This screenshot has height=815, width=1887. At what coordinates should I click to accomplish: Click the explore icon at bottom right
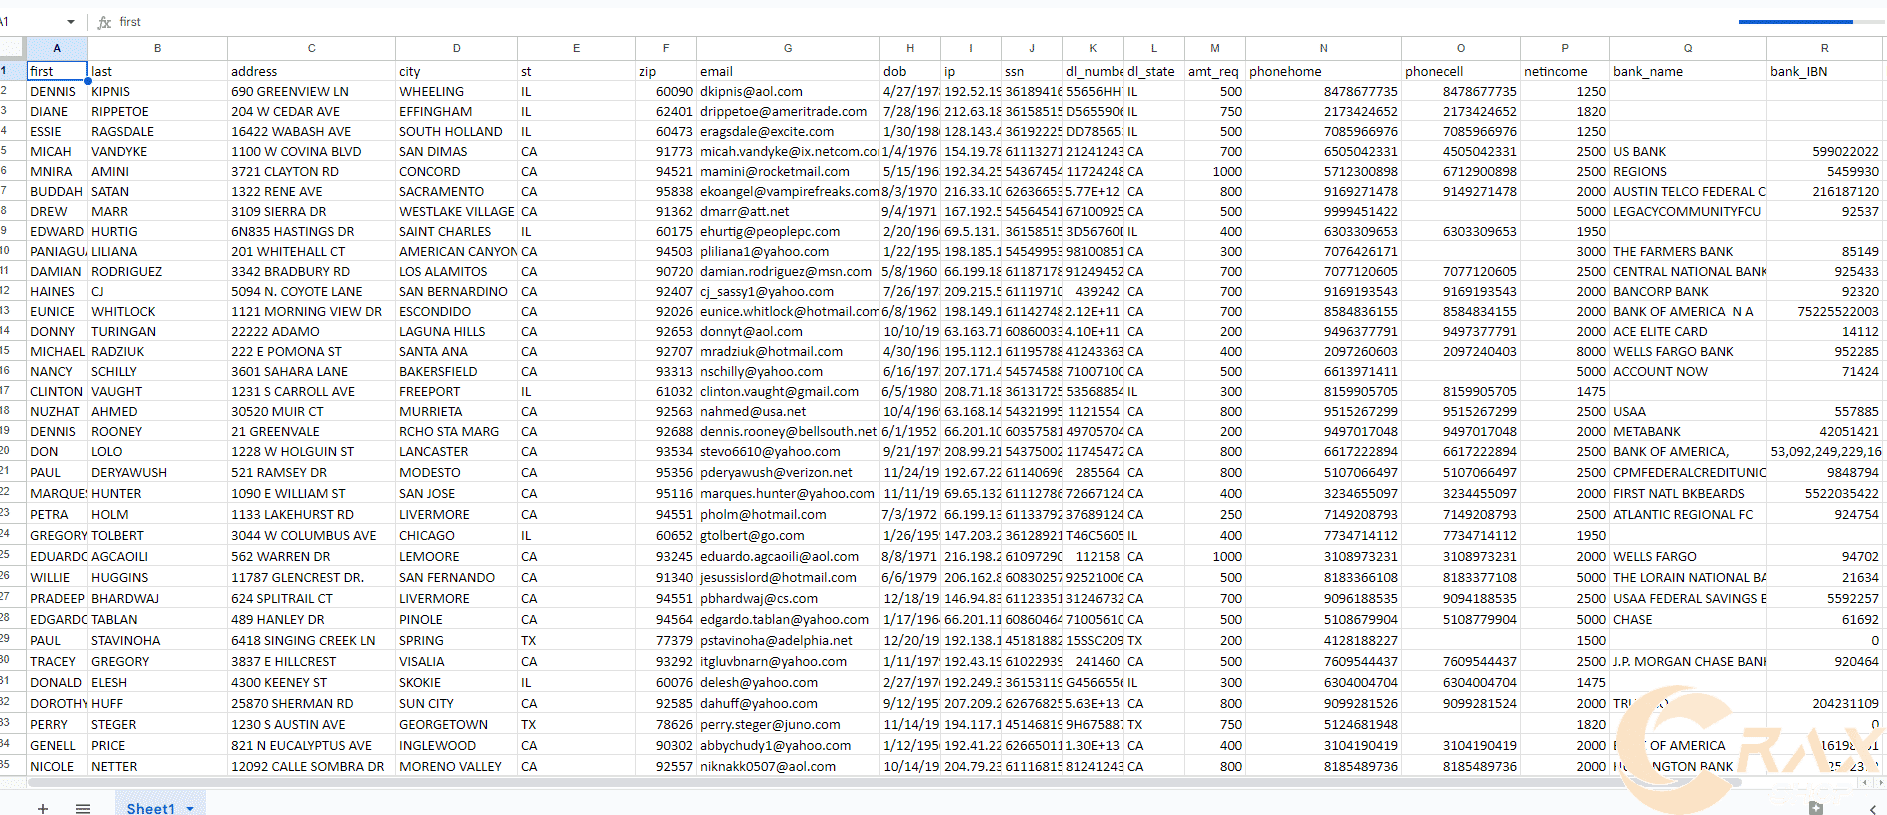[1815, 806]
